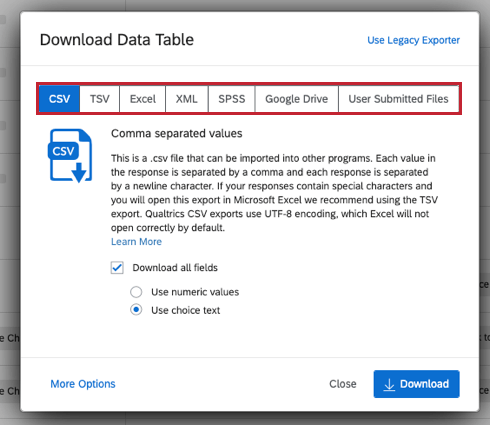Uncheck the Download all fields checkbox

(117, 268)
